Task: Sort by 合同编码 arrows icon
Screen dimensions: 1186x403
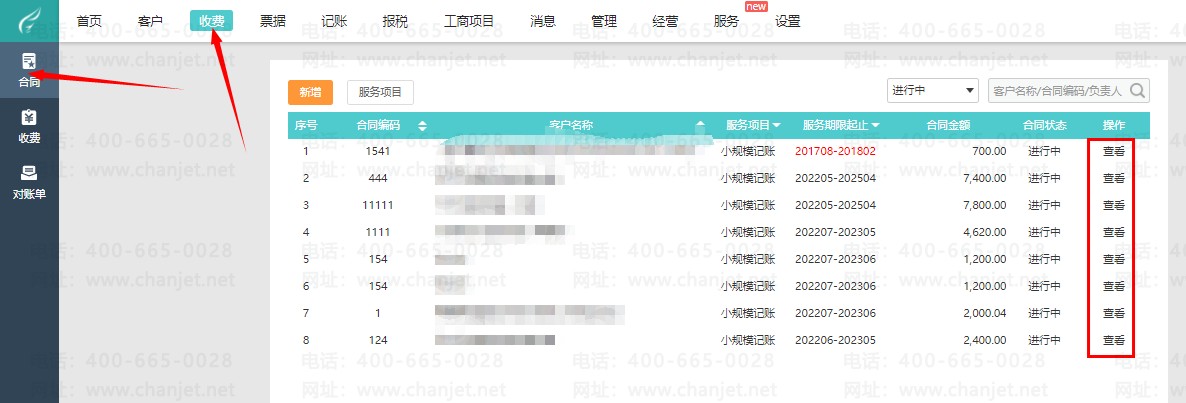Action: tap(422, 126)
